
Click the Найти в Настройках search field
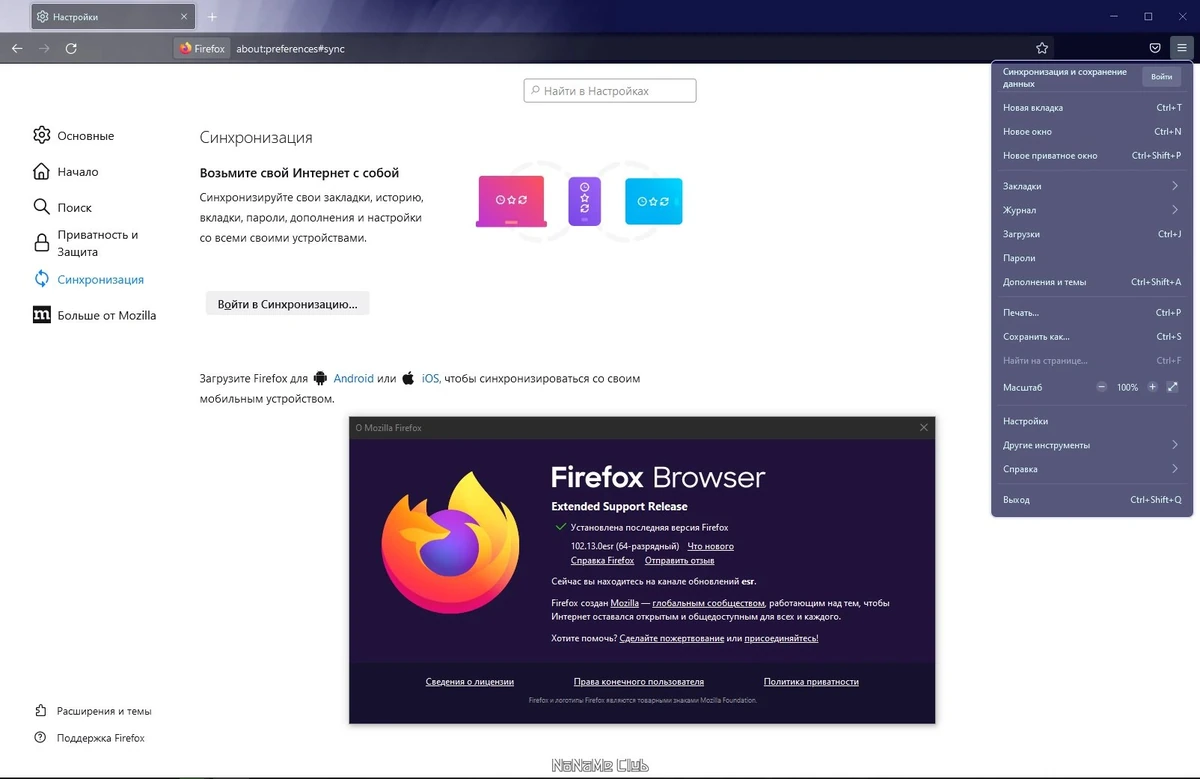(x=610, y=91)
